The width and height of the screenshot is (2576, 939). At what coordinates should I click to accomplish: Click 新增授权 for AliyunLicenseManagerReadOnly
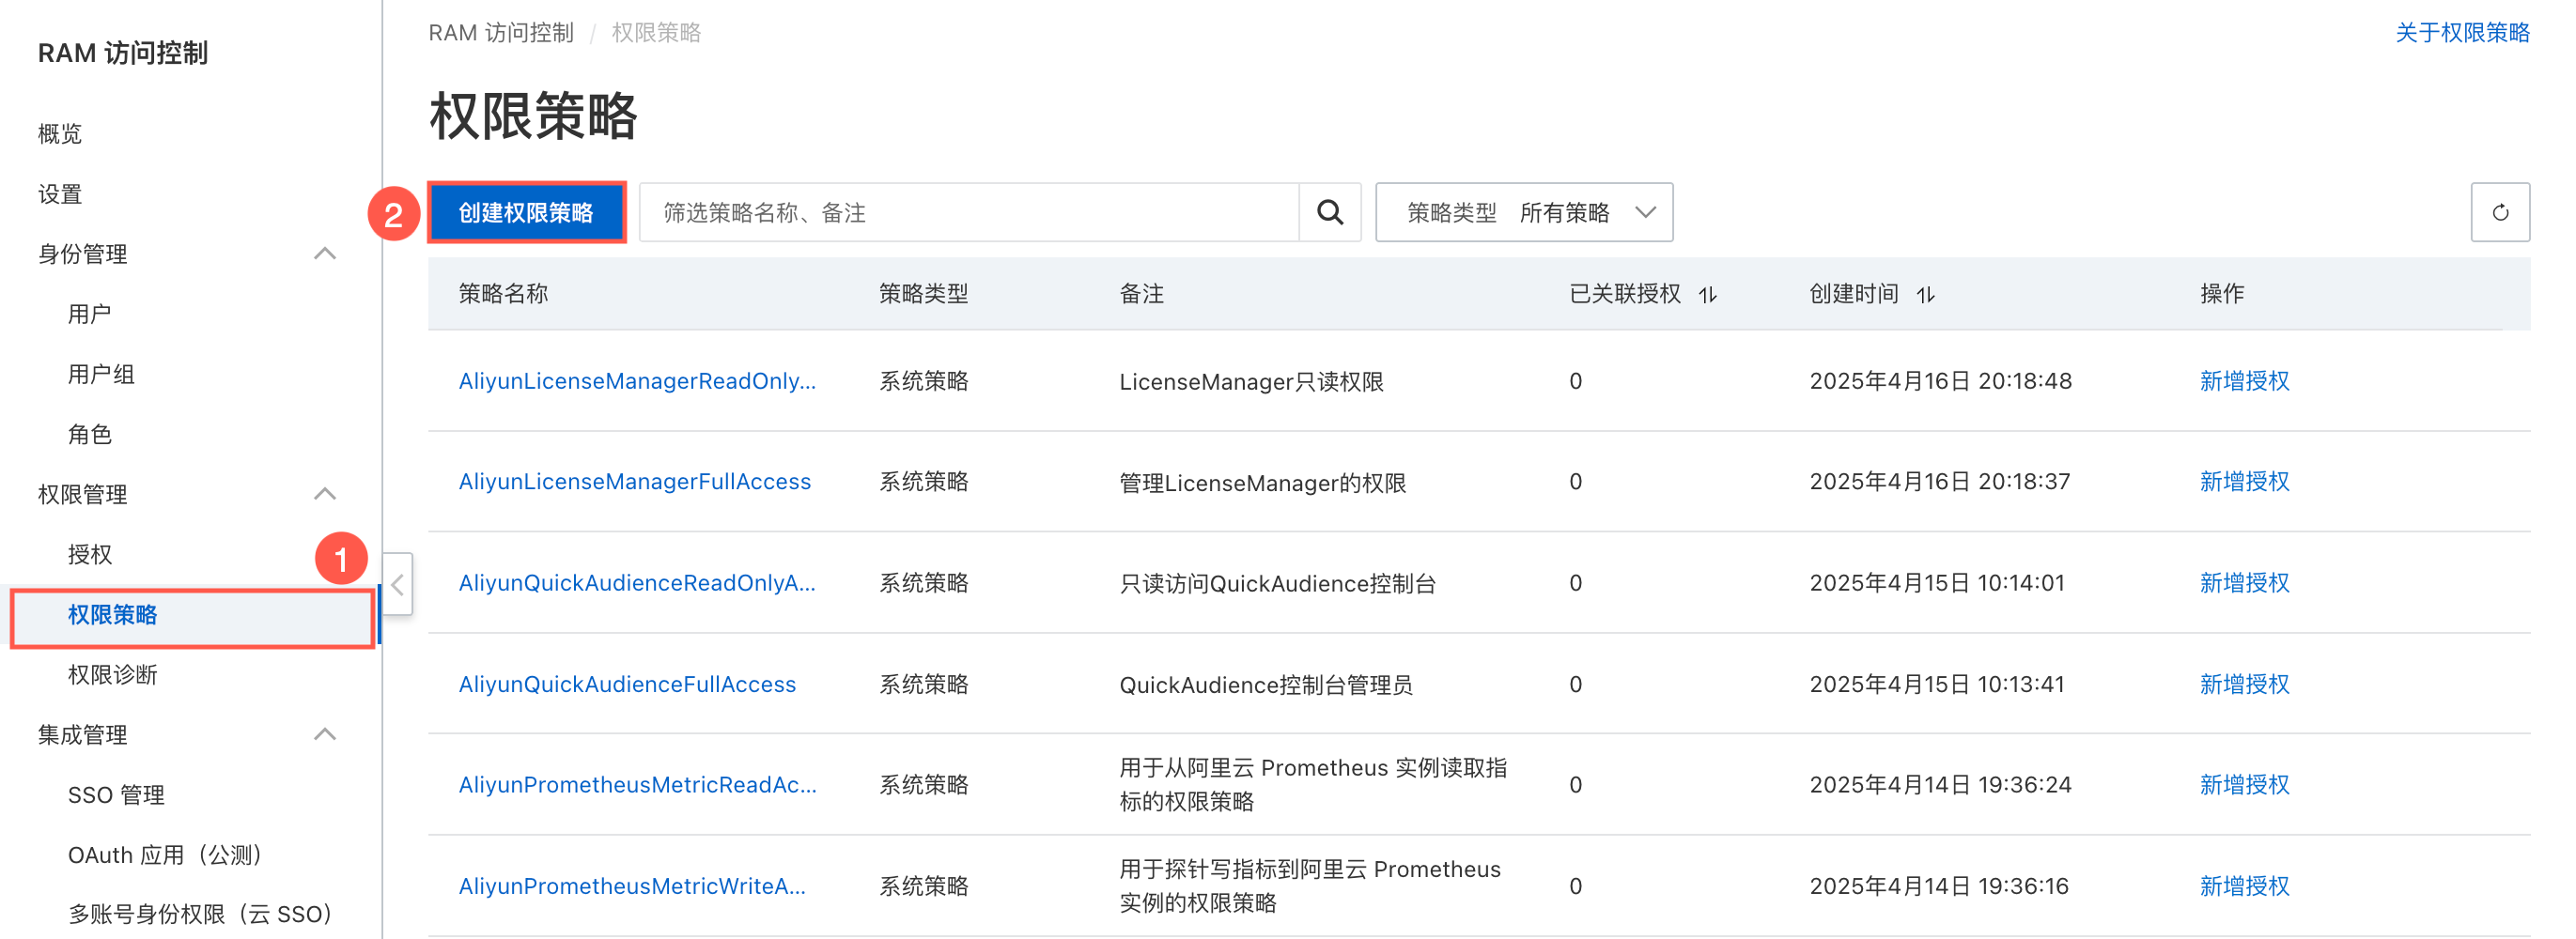coord(2244,381)
